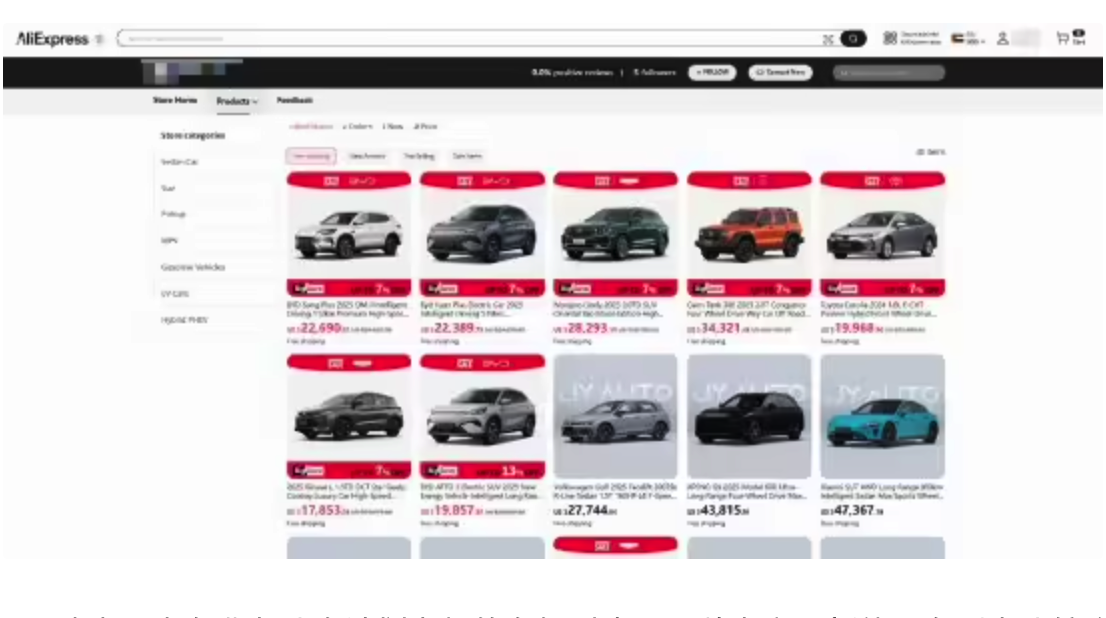Viewport: 1106px width, 618px height.
Task: Click the 17,853 price
Action: (x=318, y=511)
